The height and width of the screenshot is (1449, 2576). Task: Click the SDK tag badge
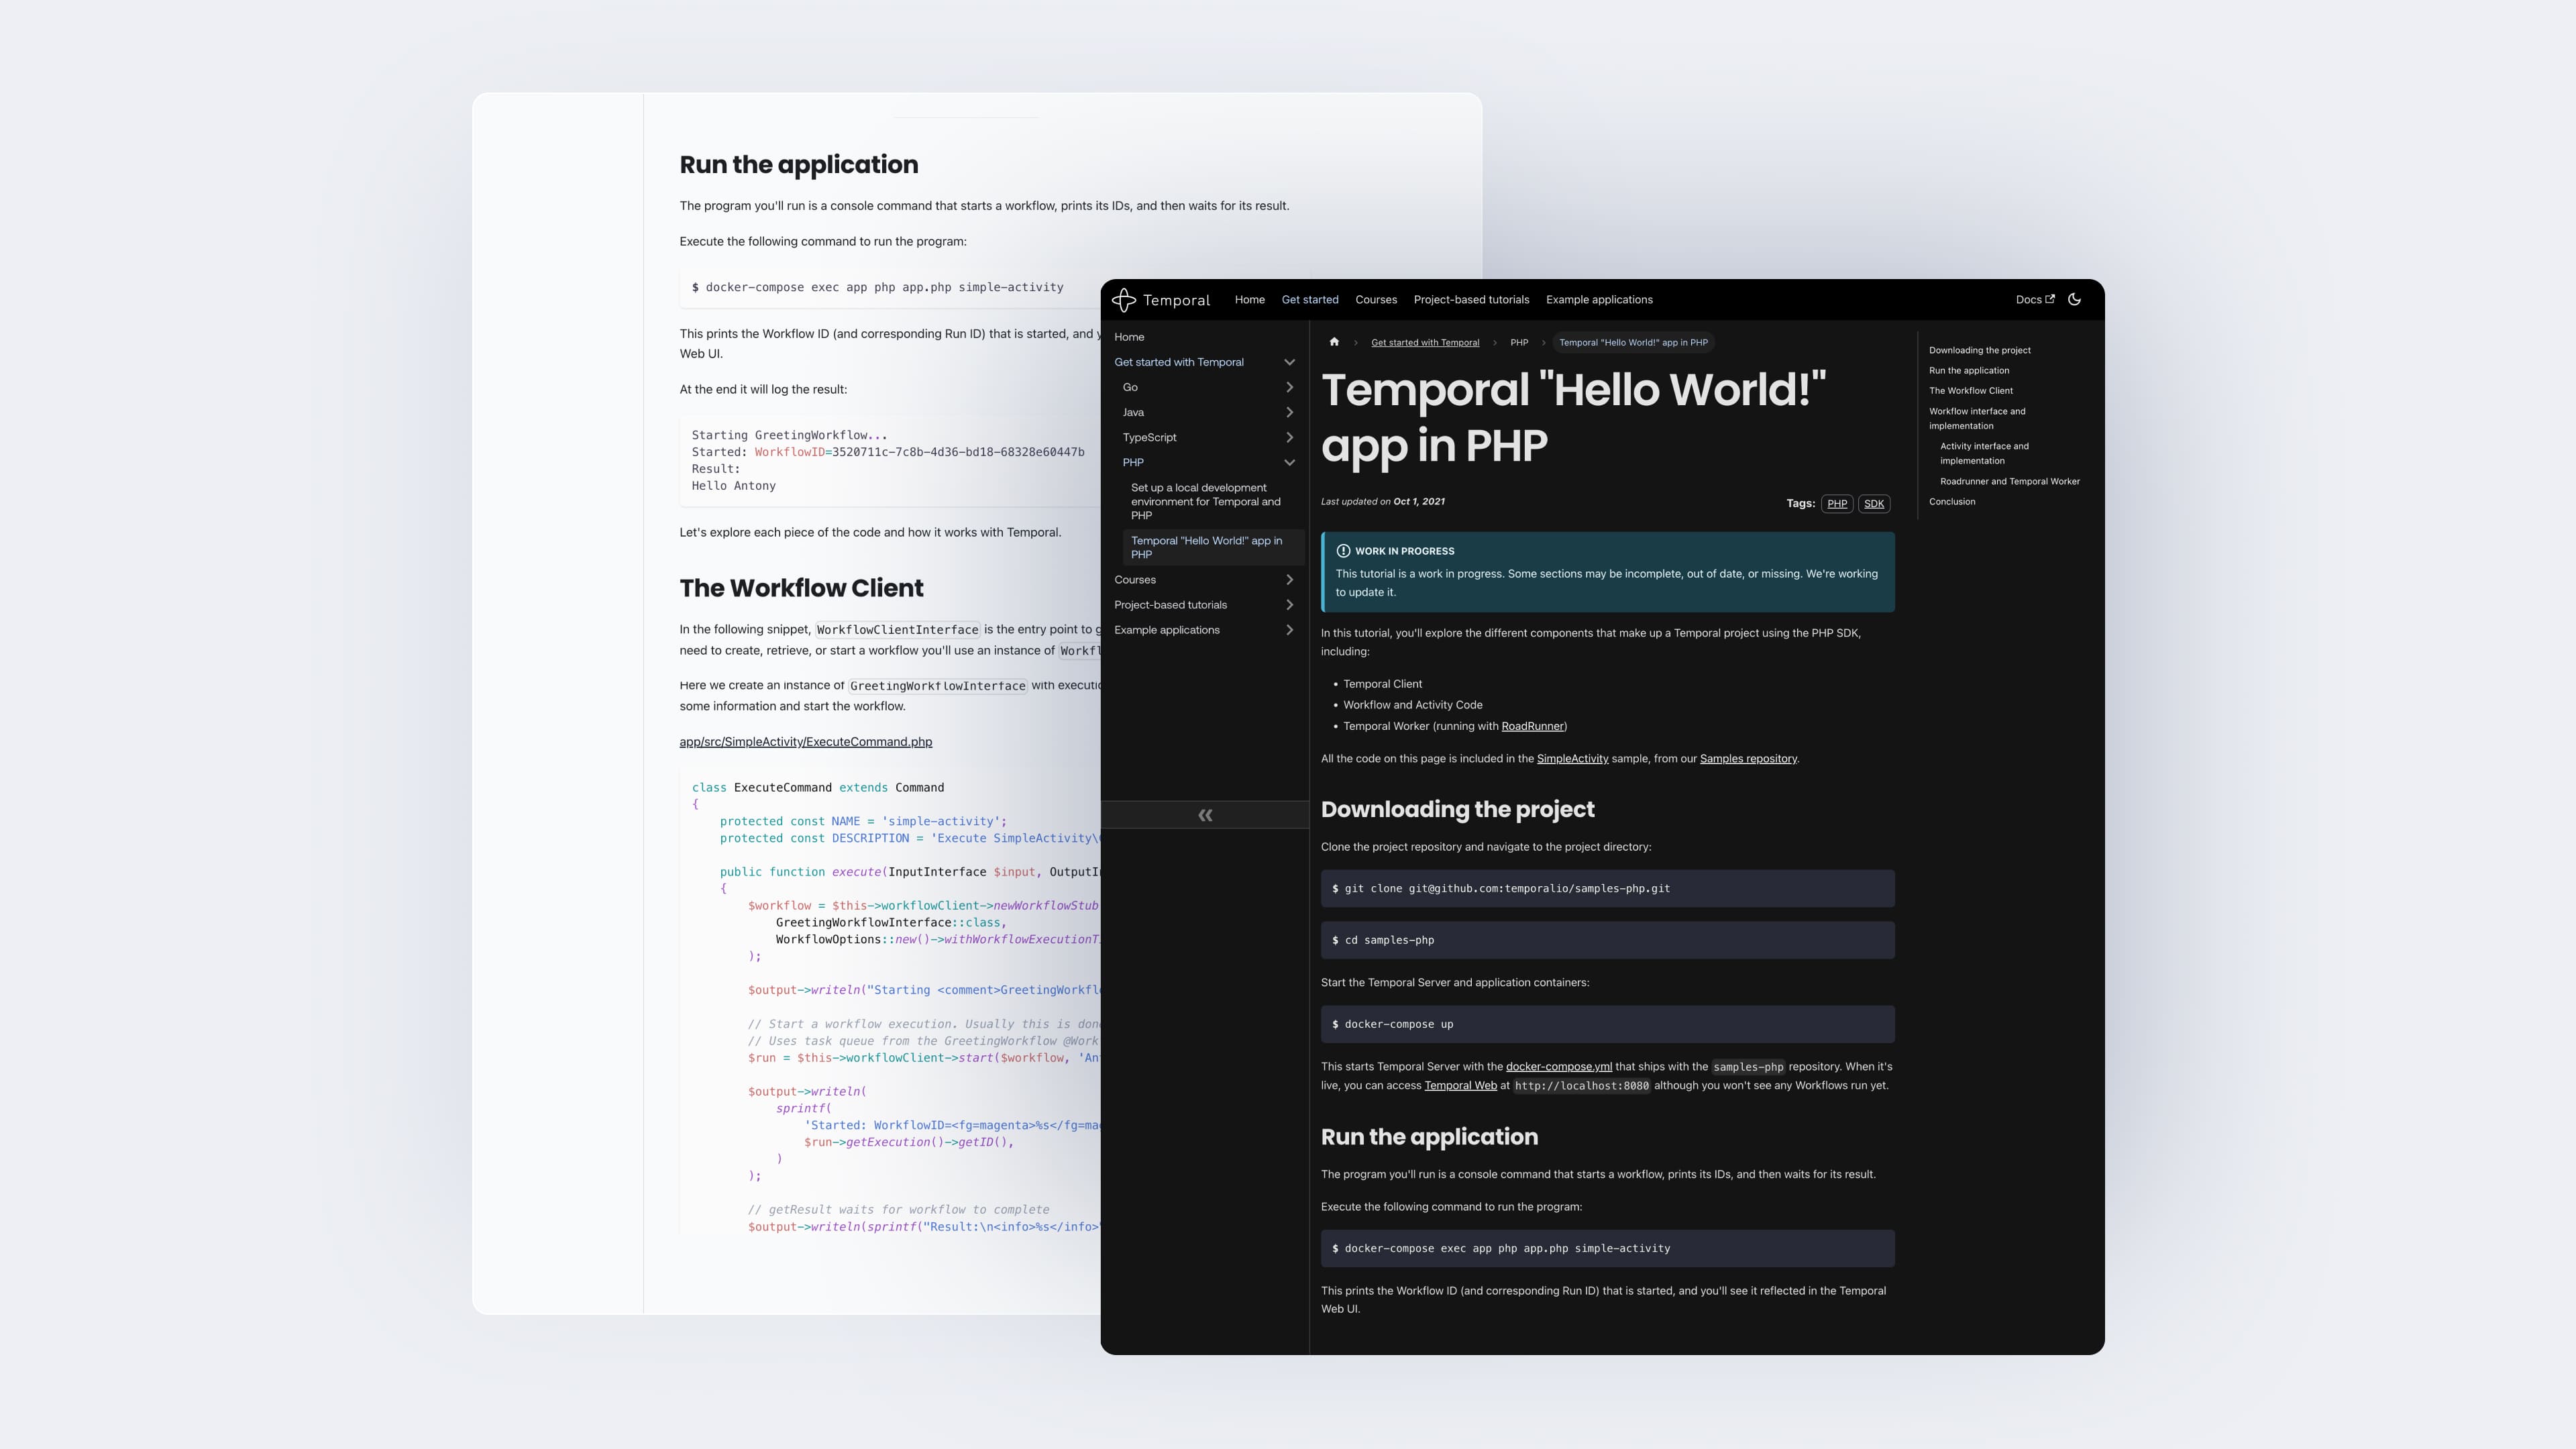(1873, 503)
